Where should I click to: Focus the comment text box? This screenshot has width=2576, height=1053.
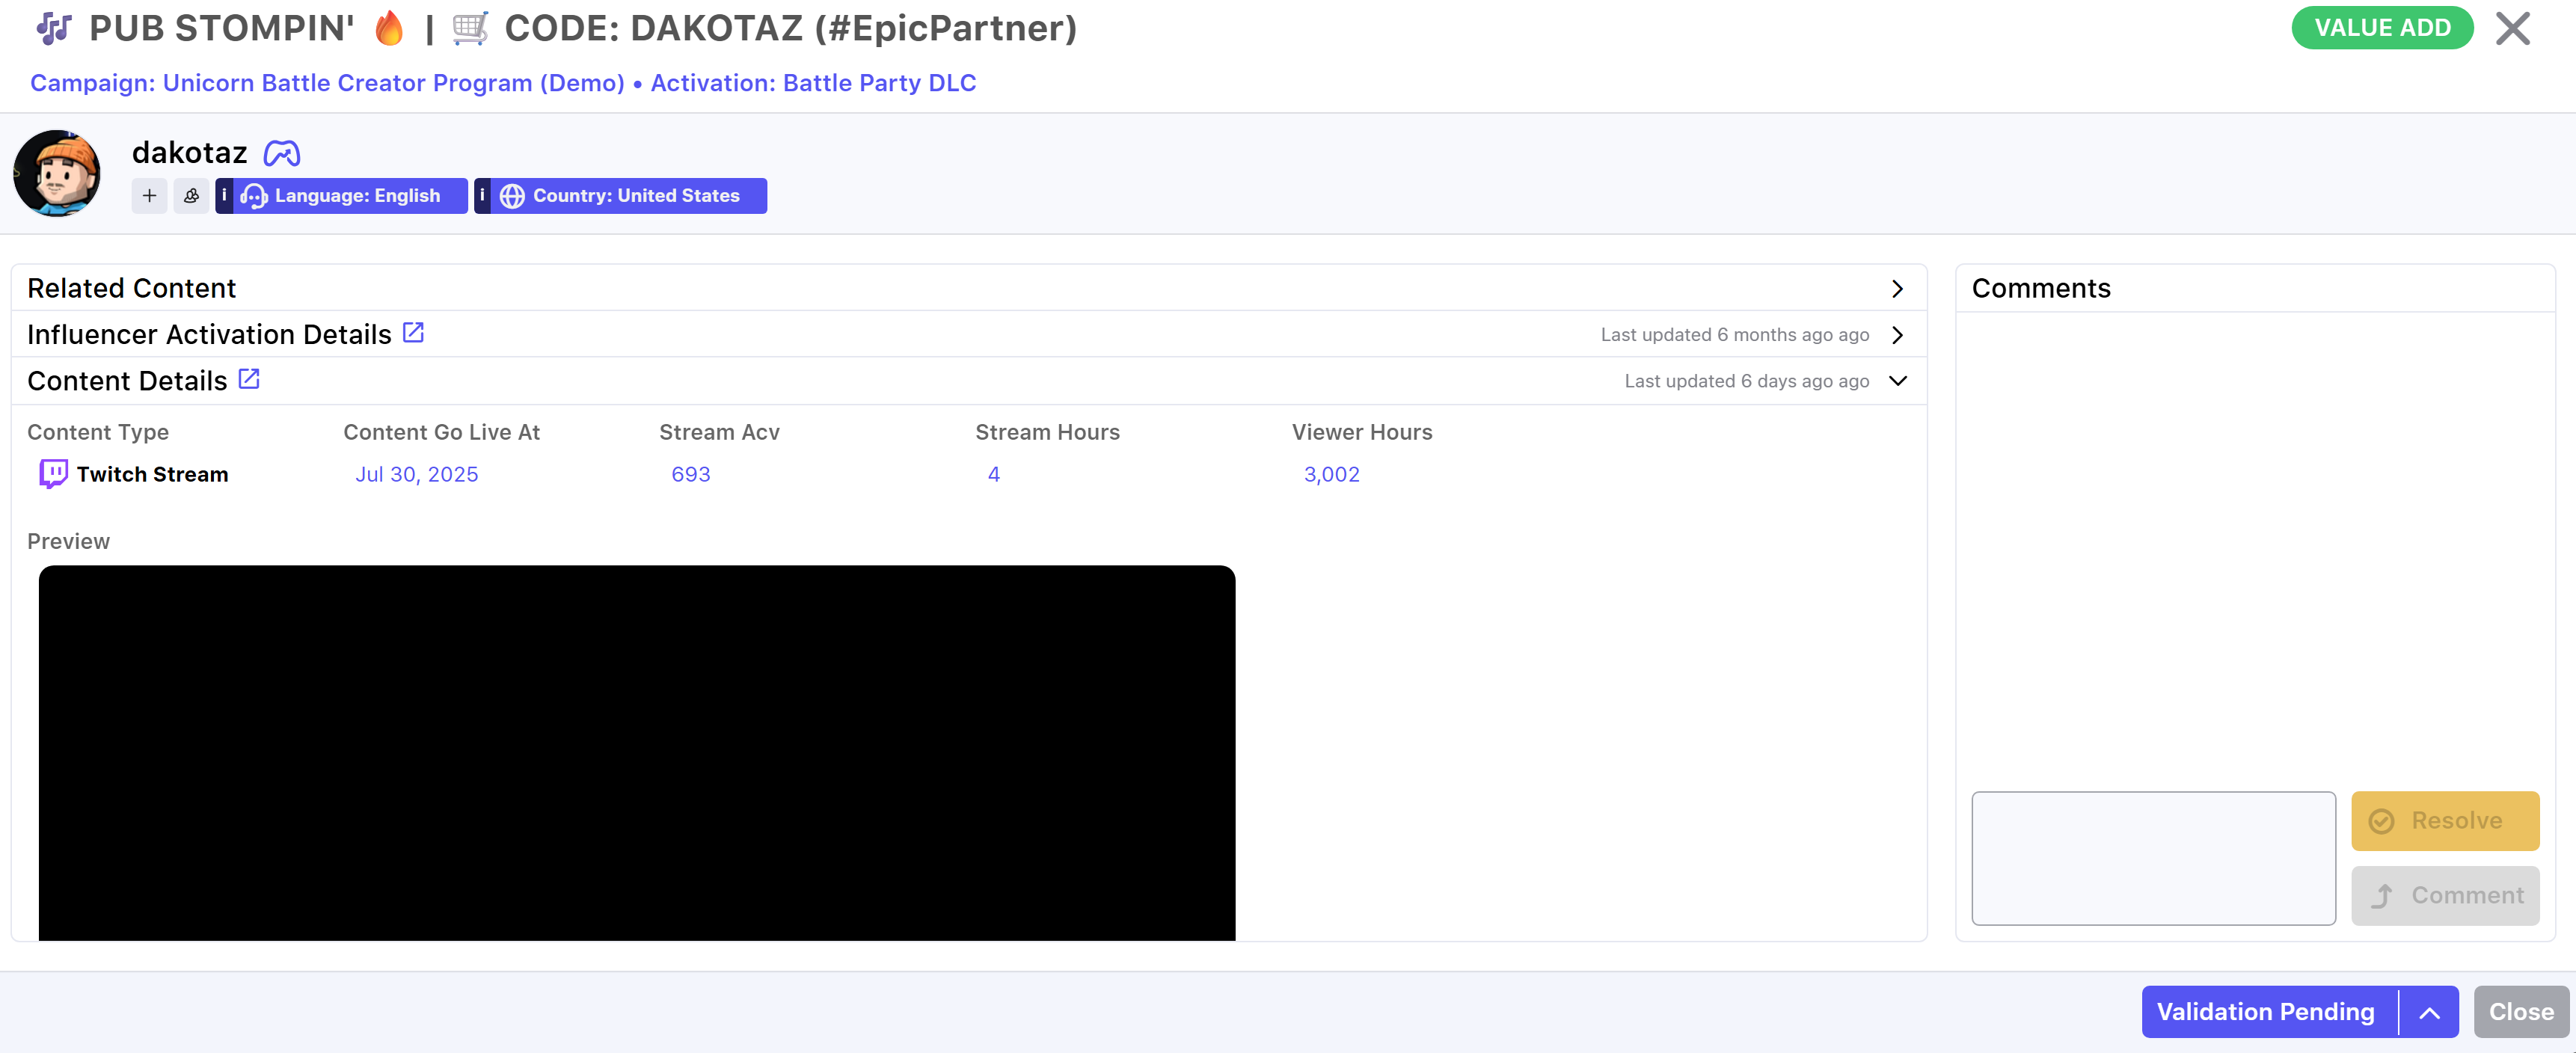(2153, 858)
